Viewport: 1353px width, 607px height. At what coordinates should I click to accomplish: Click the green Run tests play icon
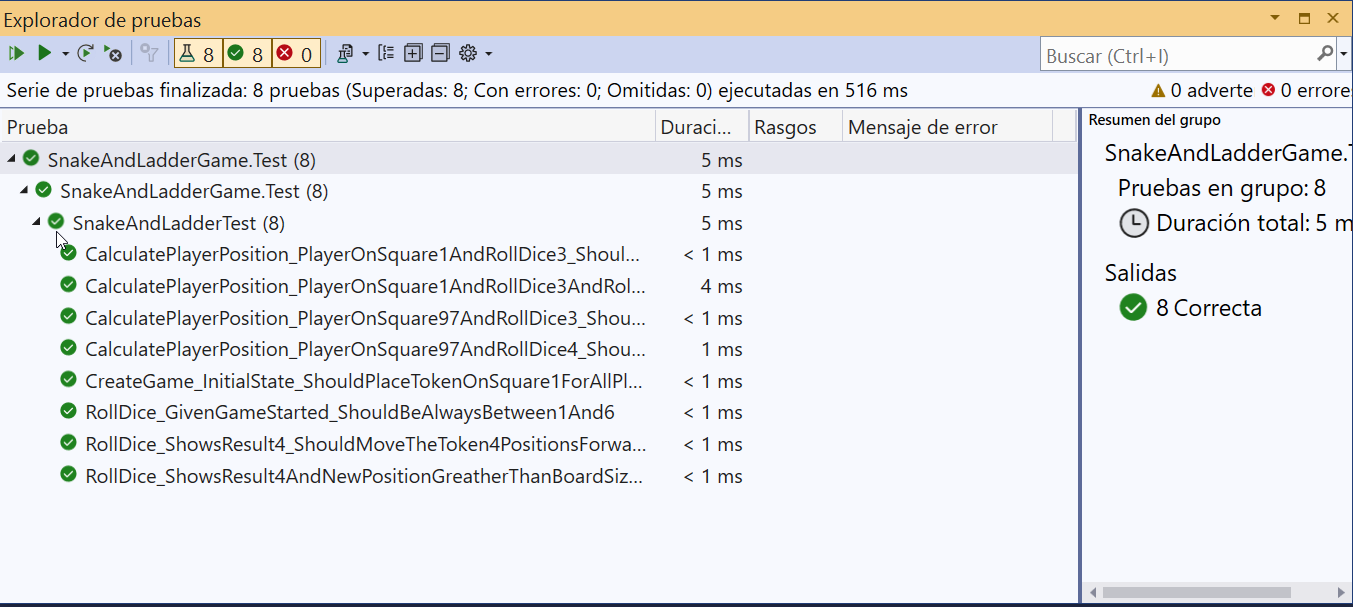tap(44, 52)
